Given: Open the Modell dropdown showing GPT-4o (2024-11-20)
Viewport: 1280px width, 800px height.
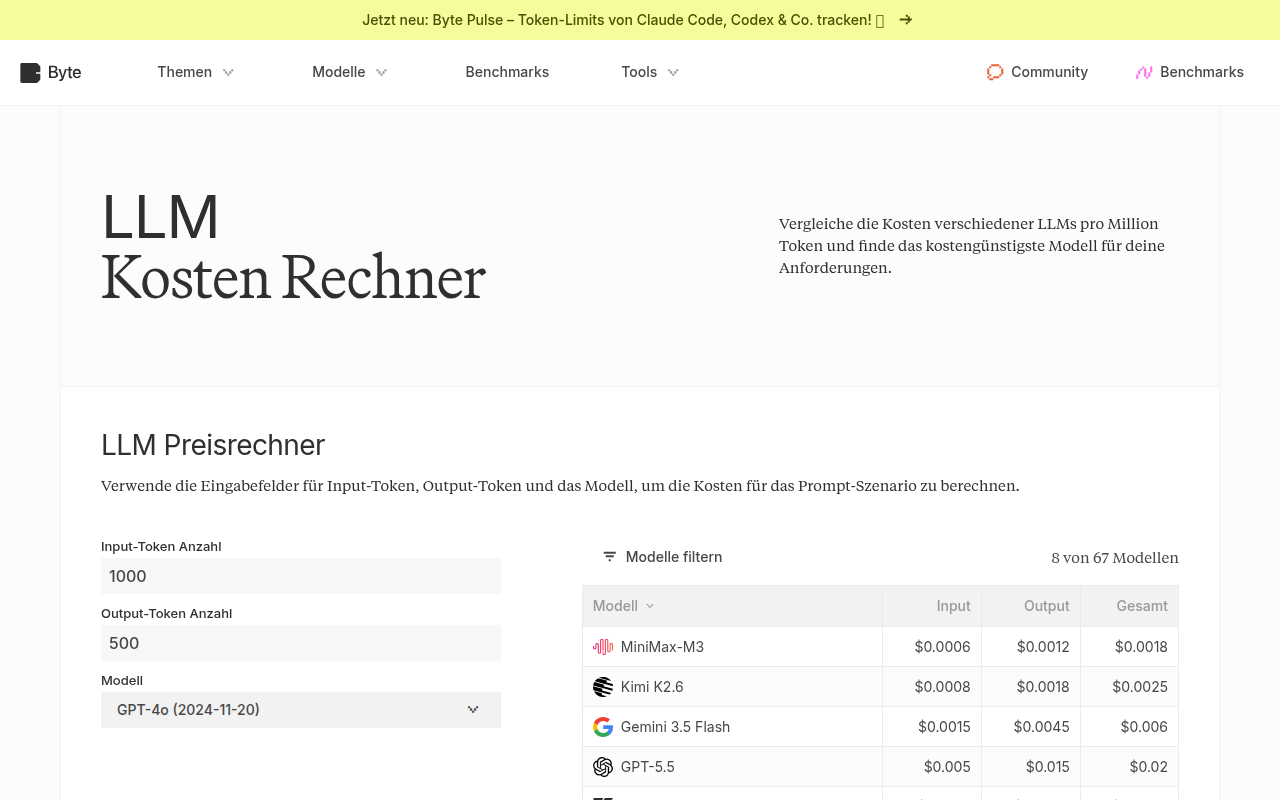Looking at the screenshot, I should click(x=301, y=710).
